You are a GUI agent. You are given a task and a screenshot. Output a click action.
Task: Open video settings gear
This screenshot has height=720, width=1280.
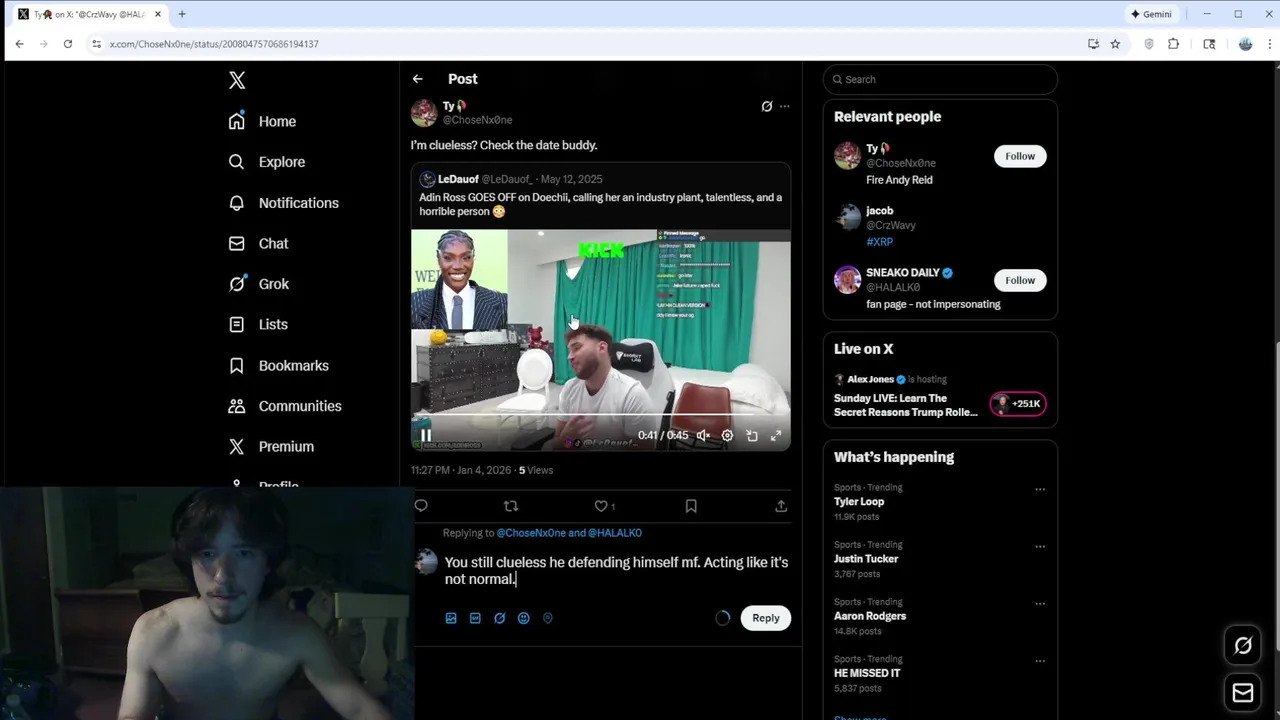tap(727, 435)
